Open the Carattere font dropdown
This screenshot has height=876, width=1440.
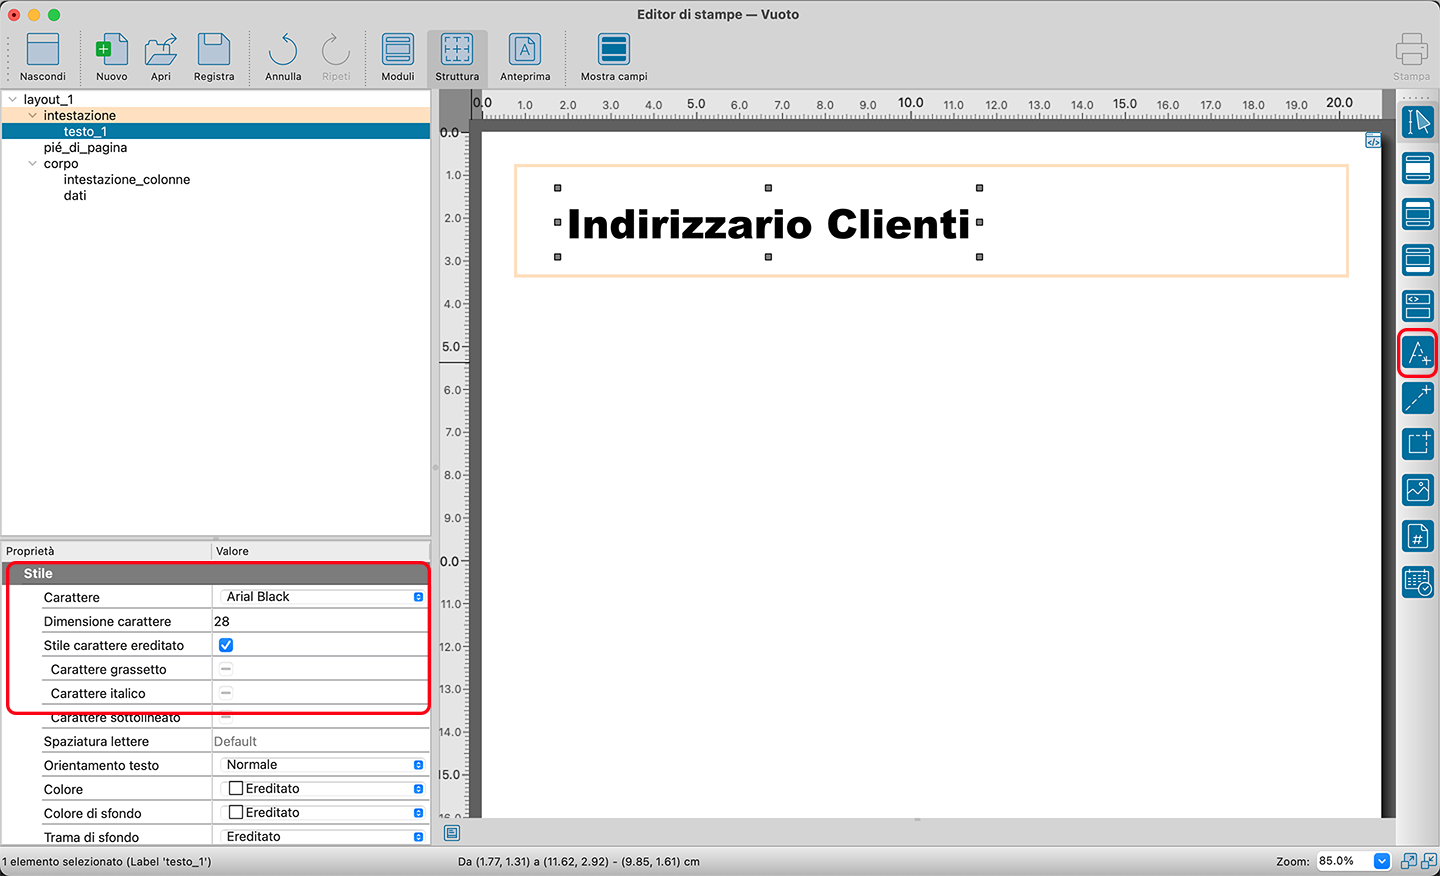point(321,597)
